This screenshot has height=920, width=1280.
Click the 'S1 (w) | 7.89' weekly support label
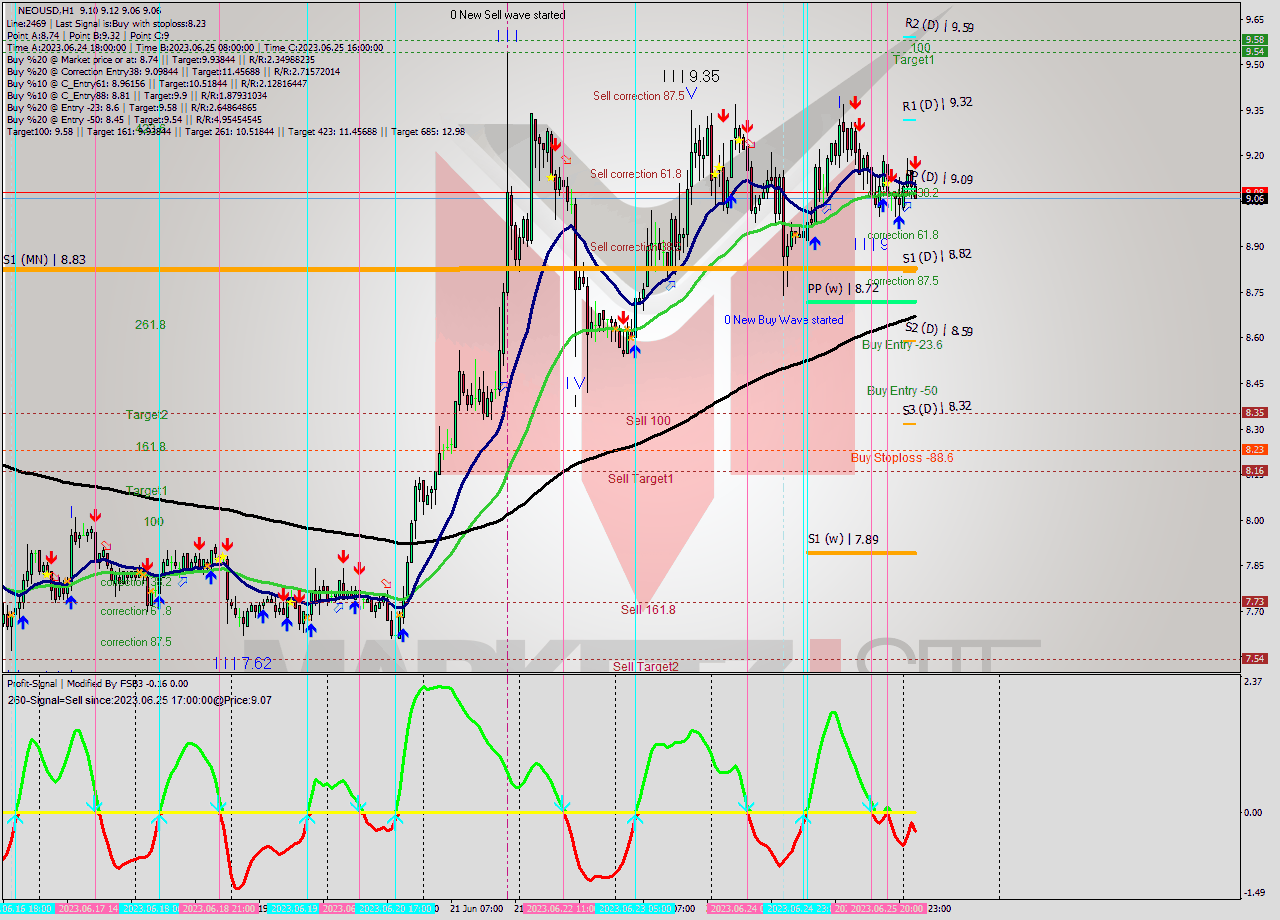click(x=843, y=539)
